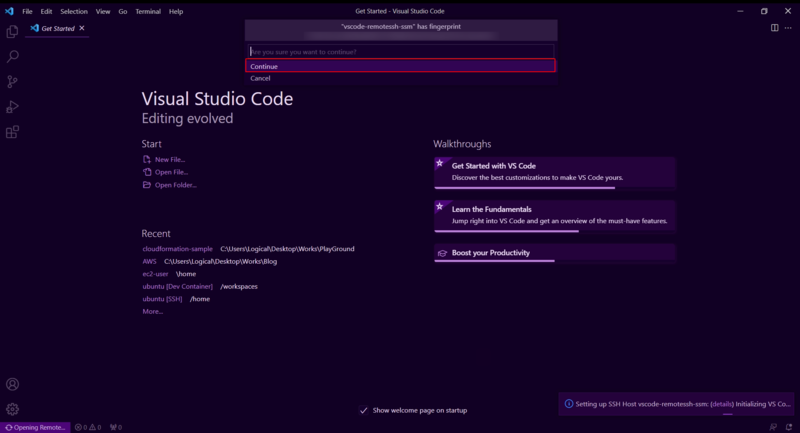
Task: Open the View menu
Action: point(103,11)
